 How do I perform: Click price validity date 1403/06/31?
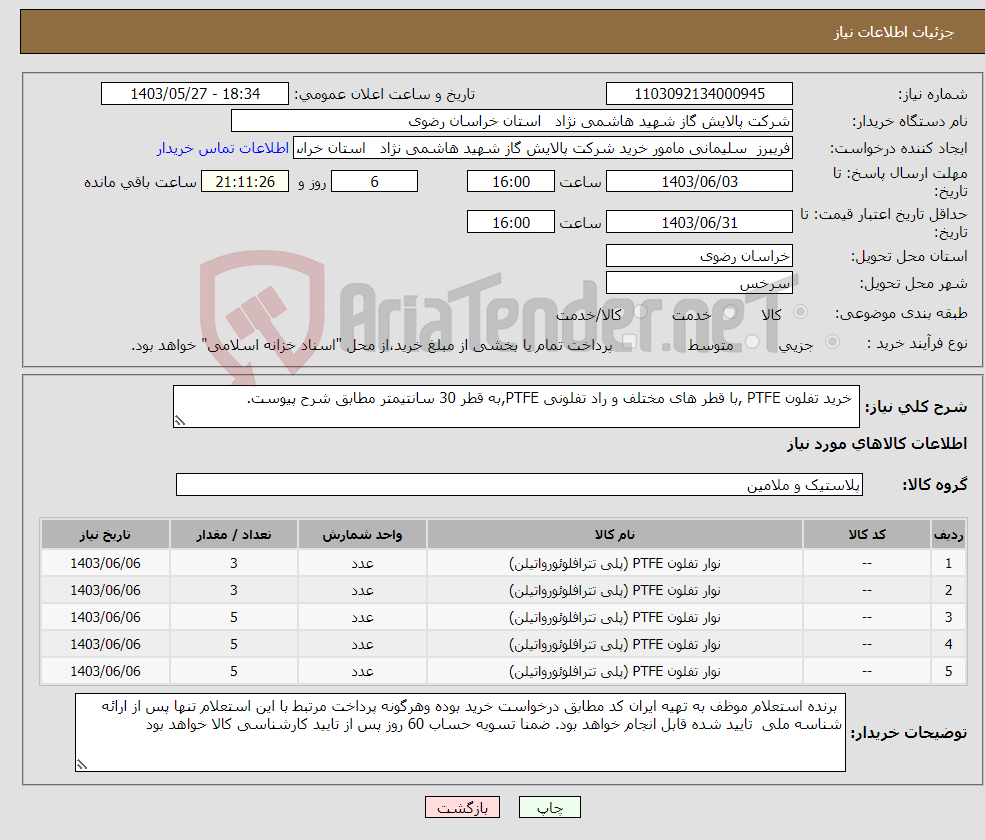pos(699,222)
